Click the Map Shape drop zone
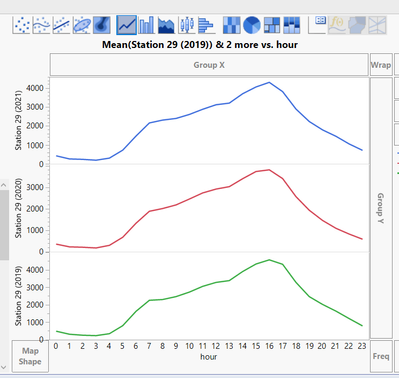 pyautogui.click(x=30, y=356)
